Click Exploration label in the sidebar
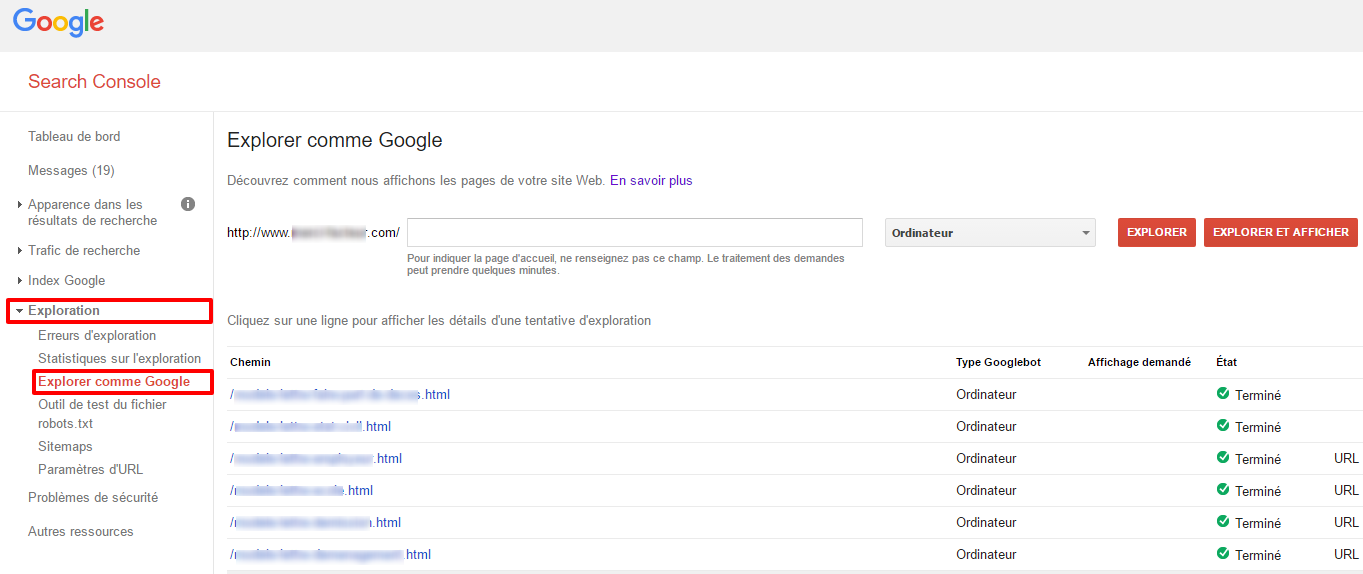This screenshot has width=1363, height=574. (64, 310)
